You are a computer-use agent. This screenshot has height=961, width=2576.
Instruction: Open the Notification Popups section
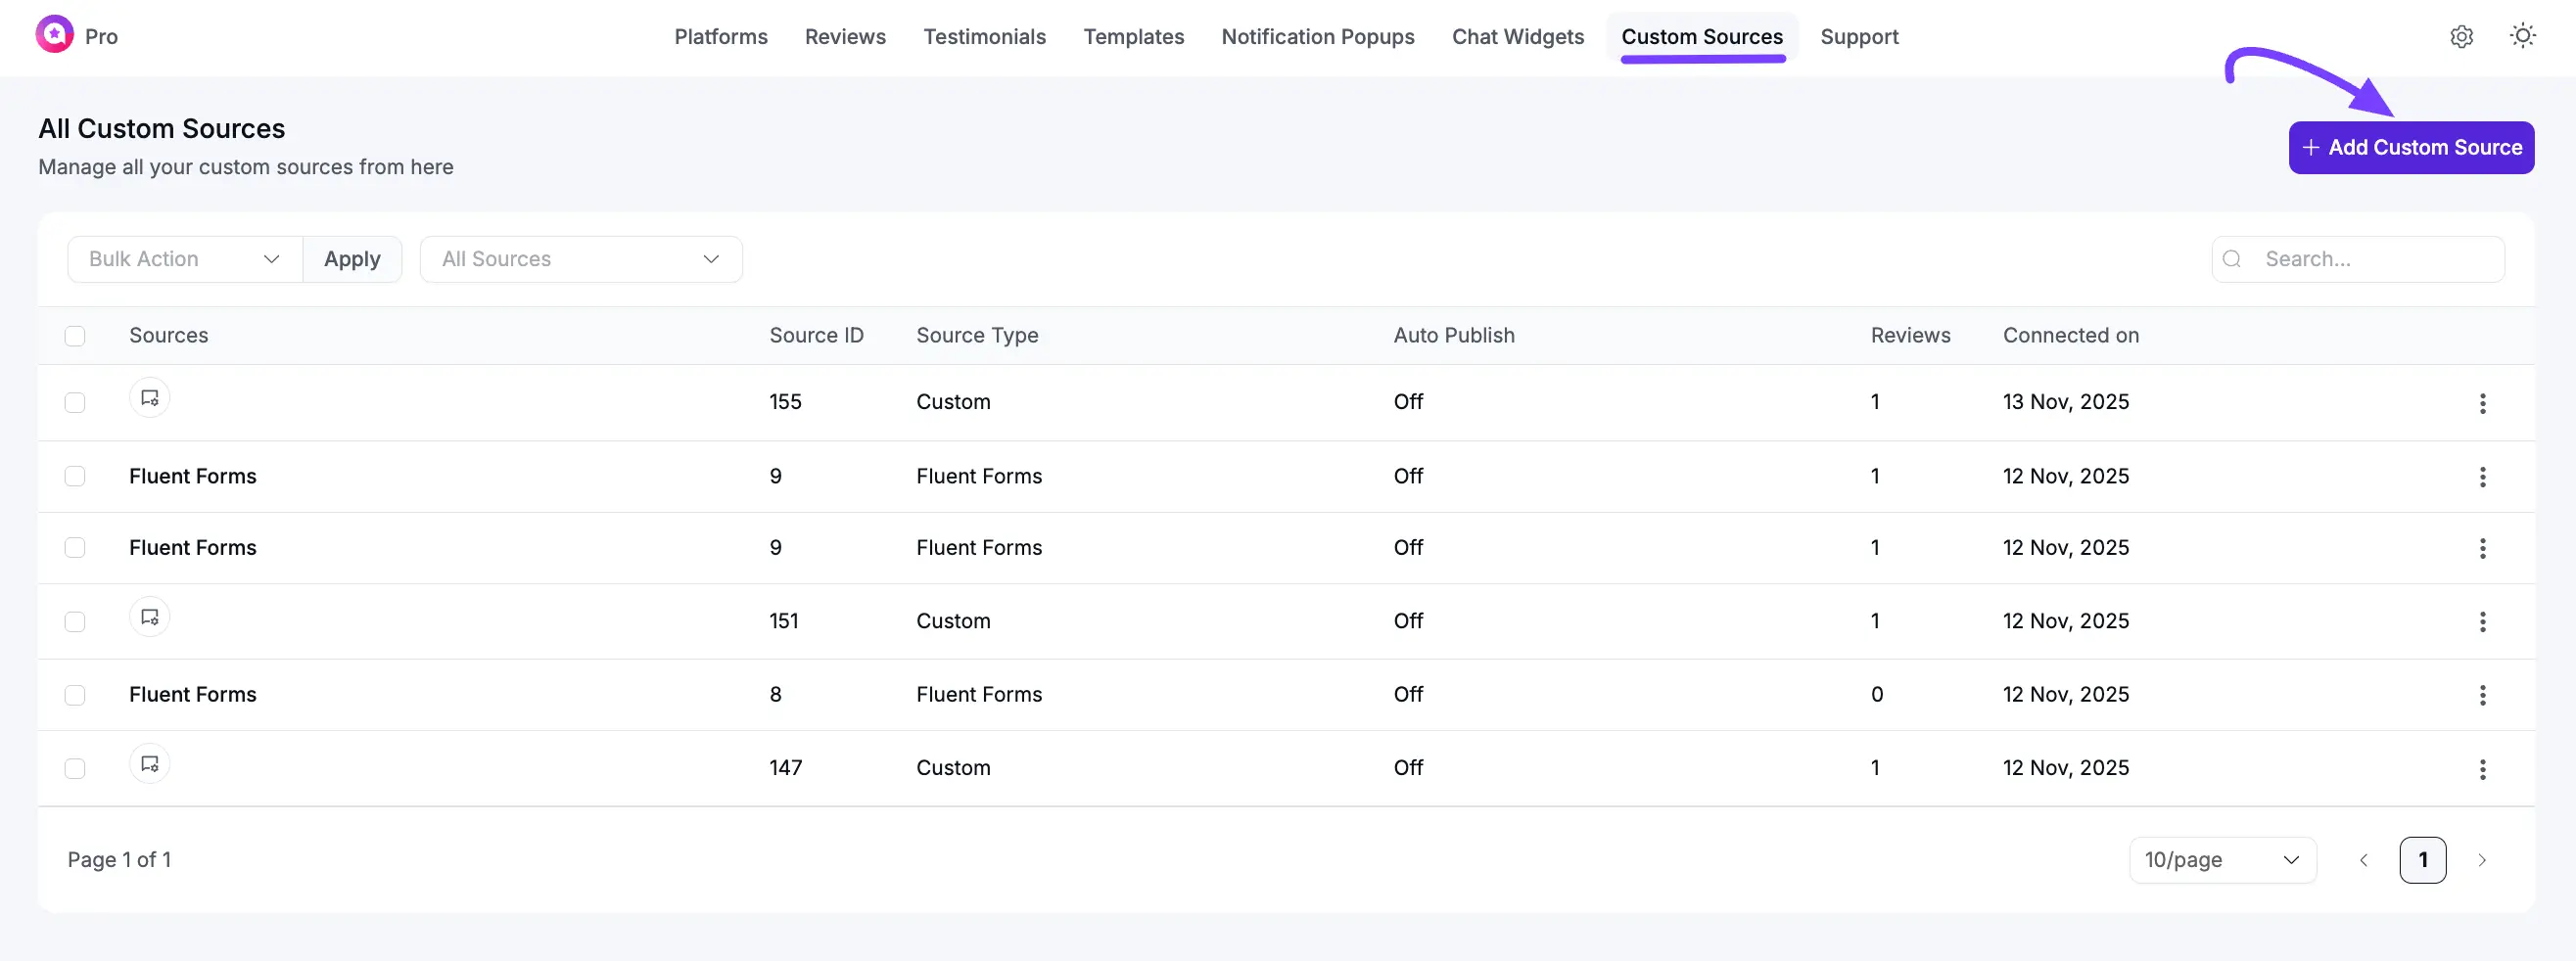[1317, 36]
